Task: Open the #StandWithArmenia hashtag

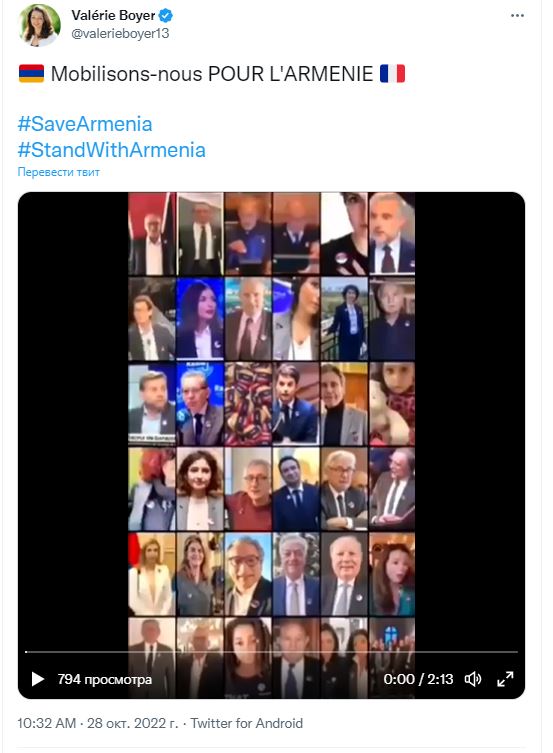Action: pyautogui.click(x=112, y=150)
